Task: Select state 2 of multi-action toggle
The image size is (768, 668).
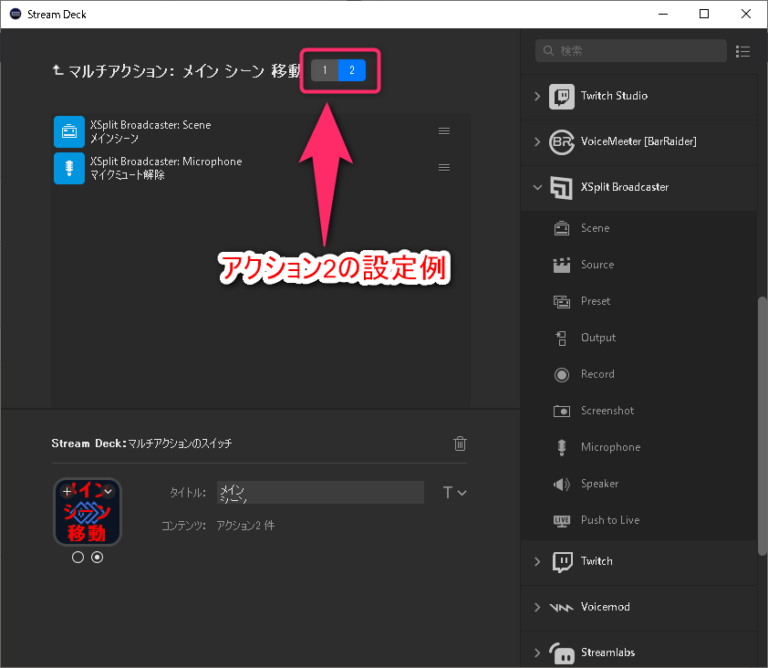Action: click(x=352, y=70)
